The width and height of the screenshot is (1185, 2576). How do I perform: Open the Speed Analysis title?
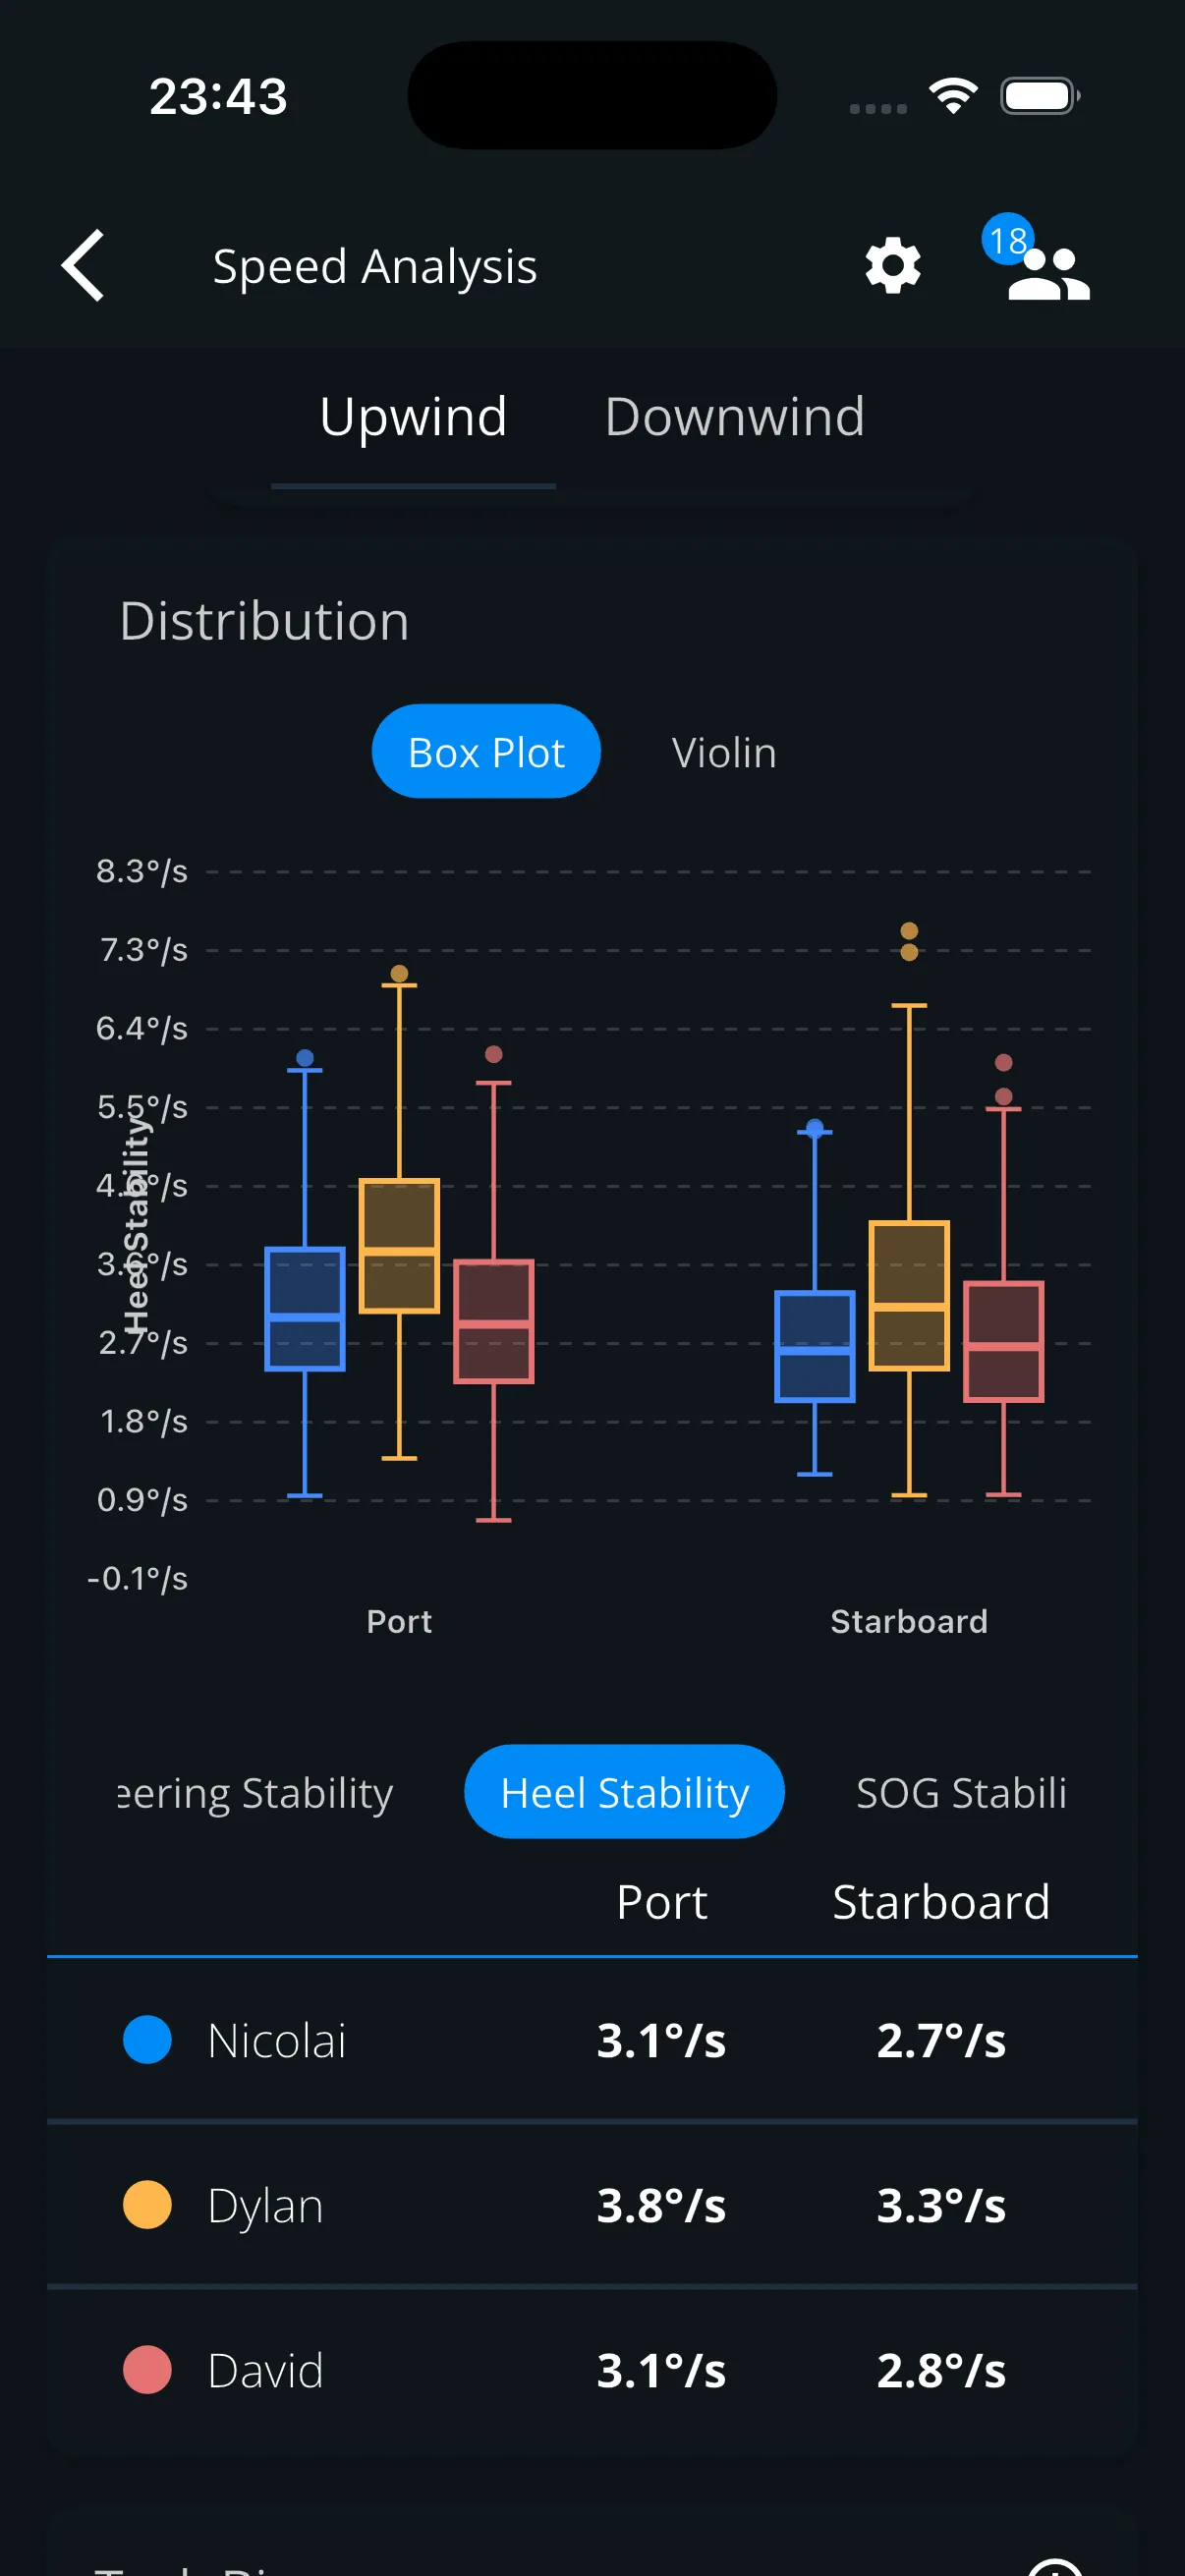(375, 266)
